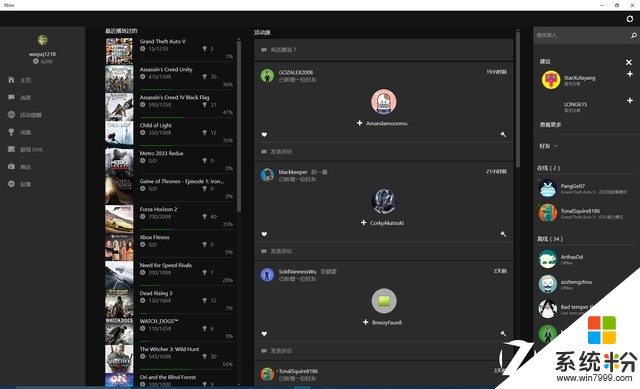640x389 pixels.
Task: Share SoldVannessWu's activity post
Action: coord(503,333)
